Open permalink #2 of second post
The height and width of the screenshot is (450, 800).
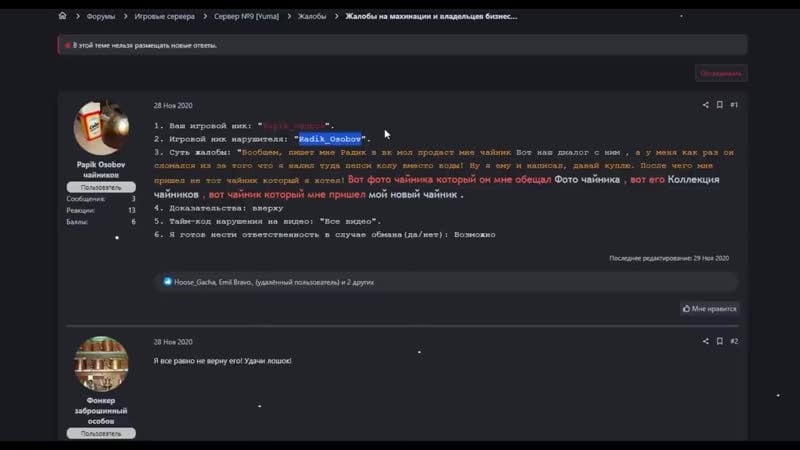[734, 341]
